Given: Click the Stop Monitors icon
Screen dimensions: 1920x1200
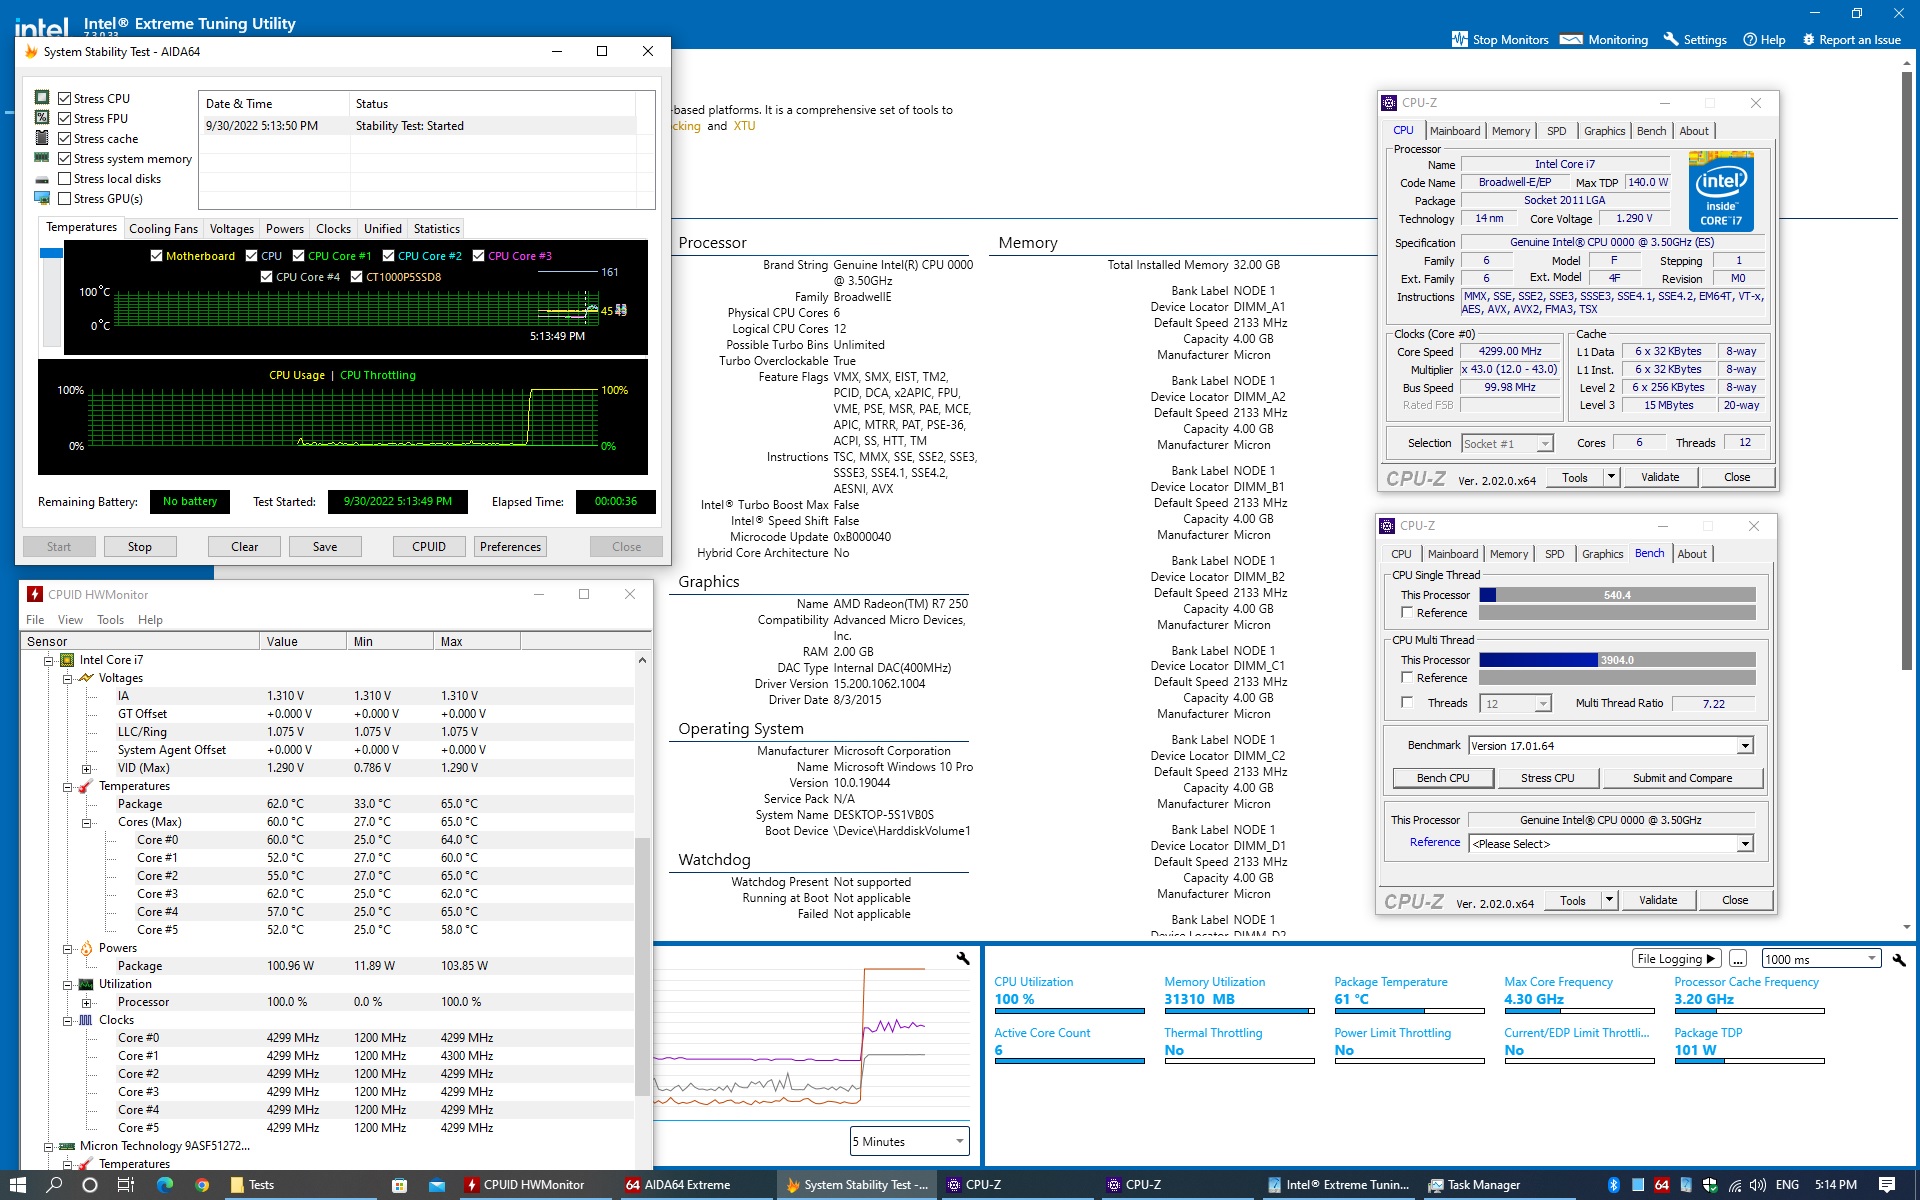Looking at the screenshot, I should point(1460,40).
